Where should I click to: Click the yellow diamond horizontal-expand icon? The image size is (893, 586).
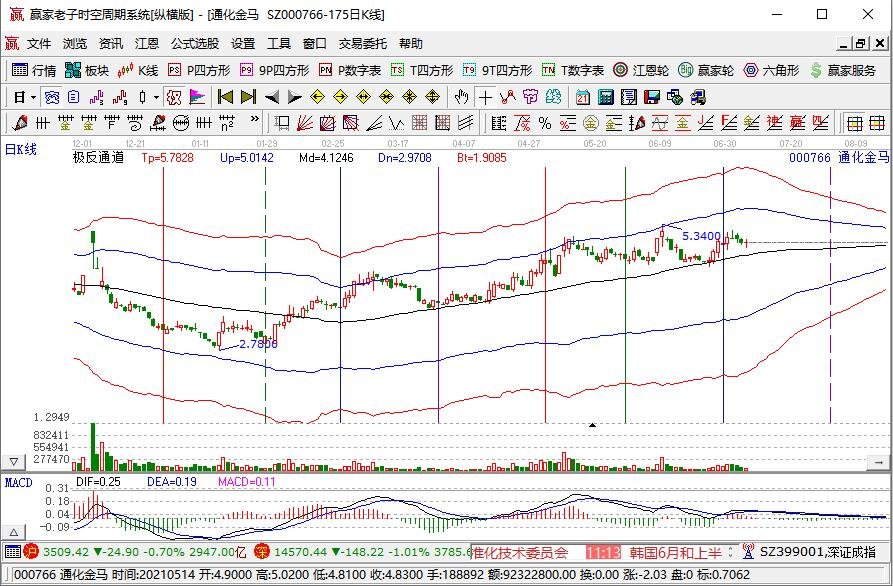363,97
